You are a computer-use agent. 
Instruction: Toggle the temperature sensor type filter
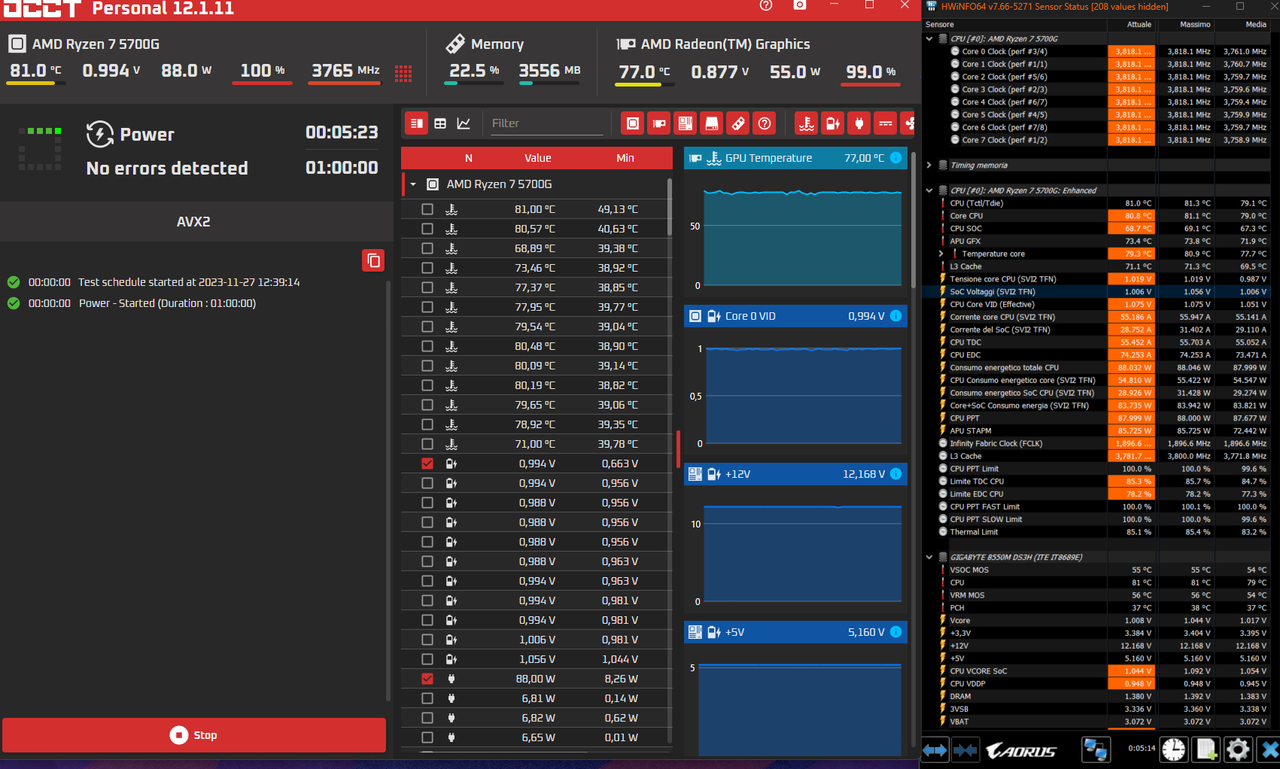[806, 124]
